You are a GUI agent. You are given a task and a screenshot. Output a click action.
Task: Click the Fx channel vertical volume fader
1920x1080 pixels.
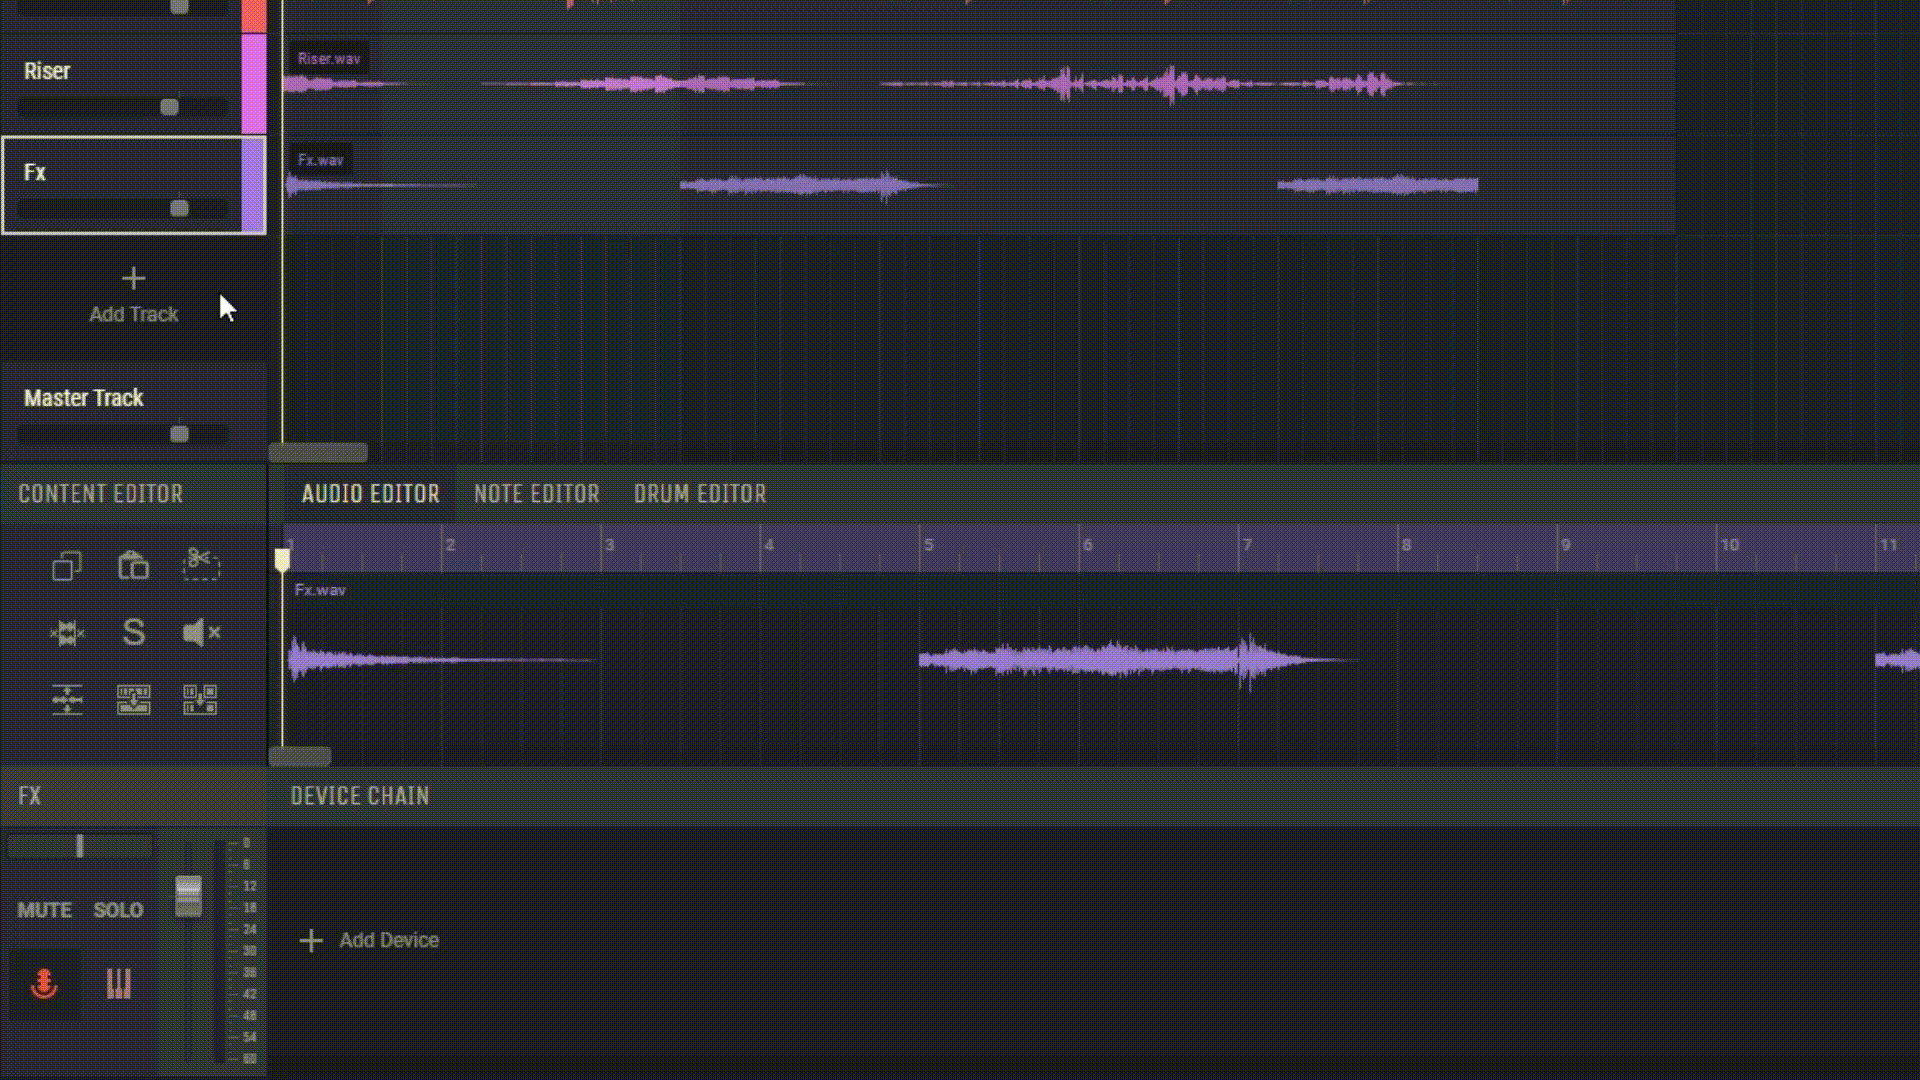(188, 895)
